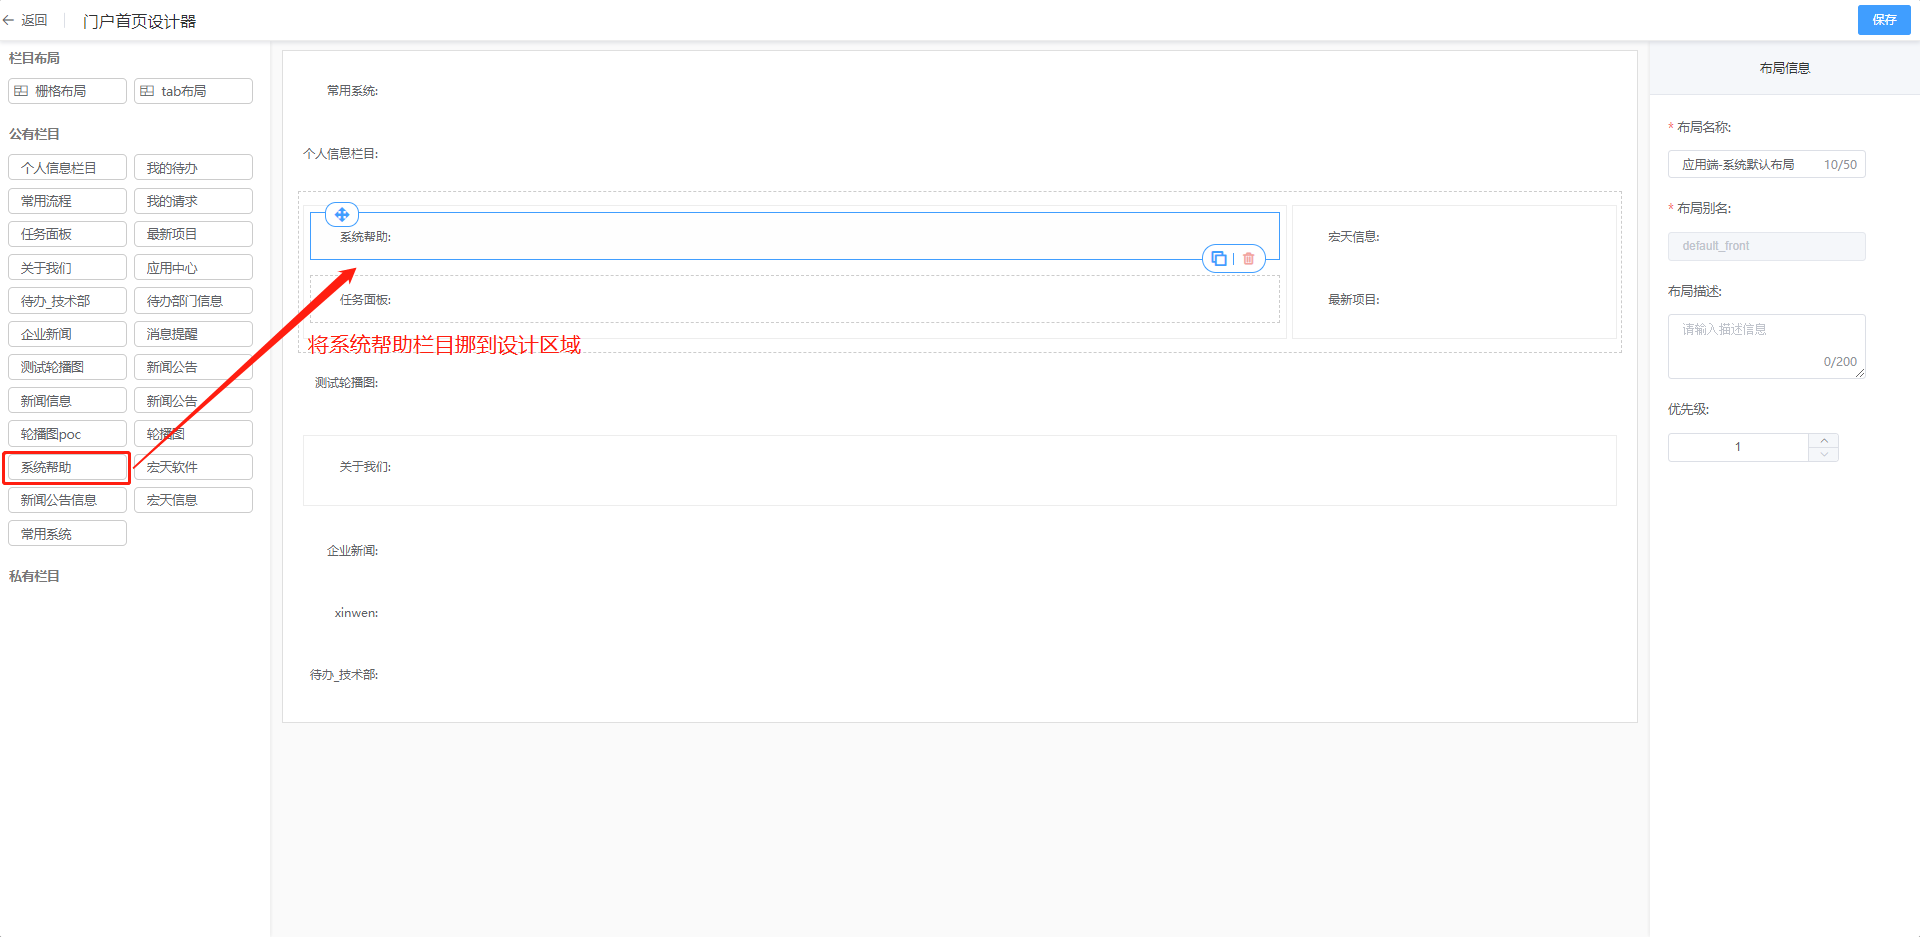Image resolution: width=1920 pixels, height=937 pixels.
Task: Select the 任务面板 block on the canvas
Action: click(x=795, y=299)
